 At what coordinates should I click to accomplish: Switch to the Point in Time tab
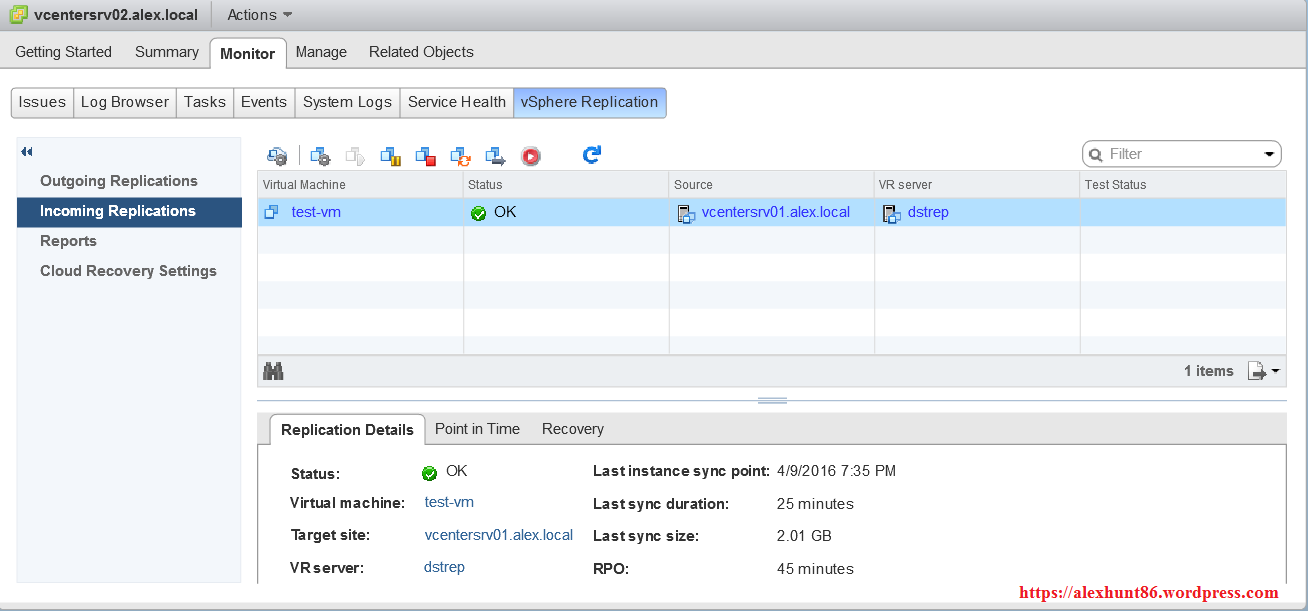coord(477,429)
